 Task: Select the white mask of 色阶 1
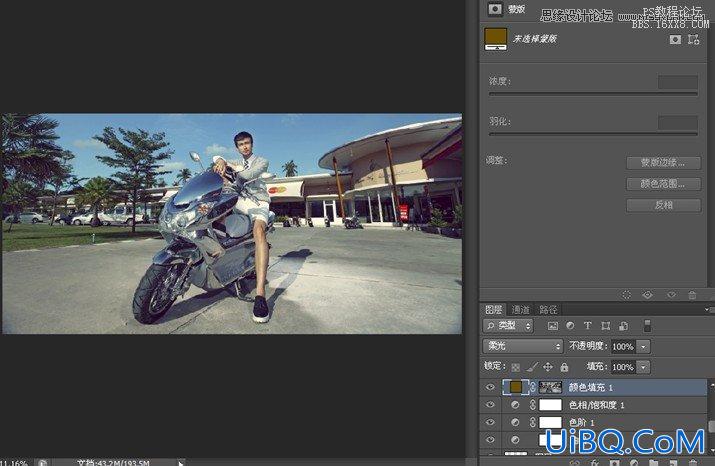pyautogui.click(x=550, y=422)
